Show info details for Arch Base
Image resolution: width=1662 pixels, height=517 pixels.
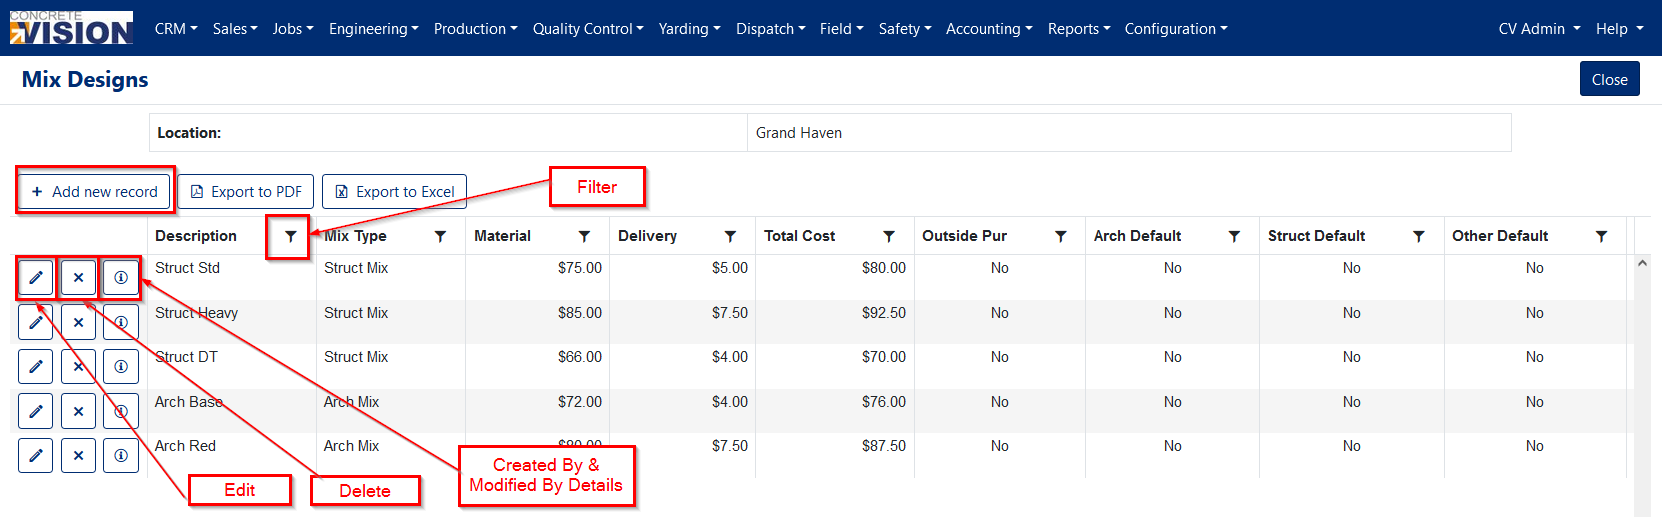121,411
